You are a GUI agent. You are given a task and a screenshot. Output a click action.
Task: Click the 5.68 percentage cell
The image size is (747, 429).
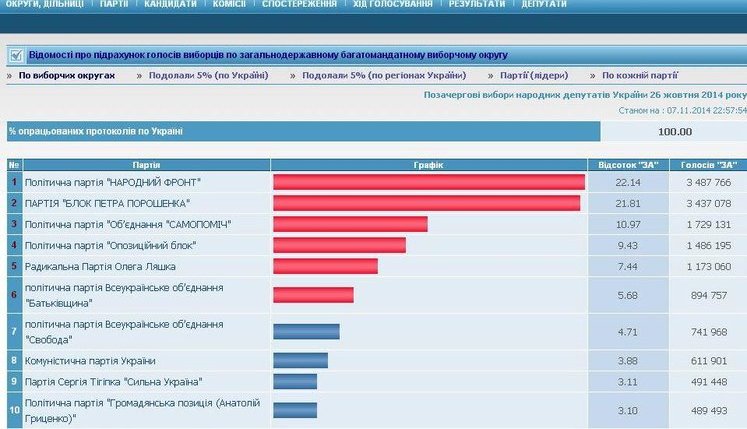coord(628,296)
